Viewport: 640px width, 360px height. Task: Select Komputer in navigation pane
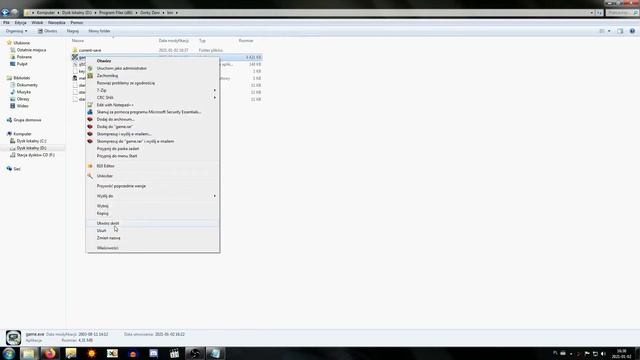pos(22,134)
